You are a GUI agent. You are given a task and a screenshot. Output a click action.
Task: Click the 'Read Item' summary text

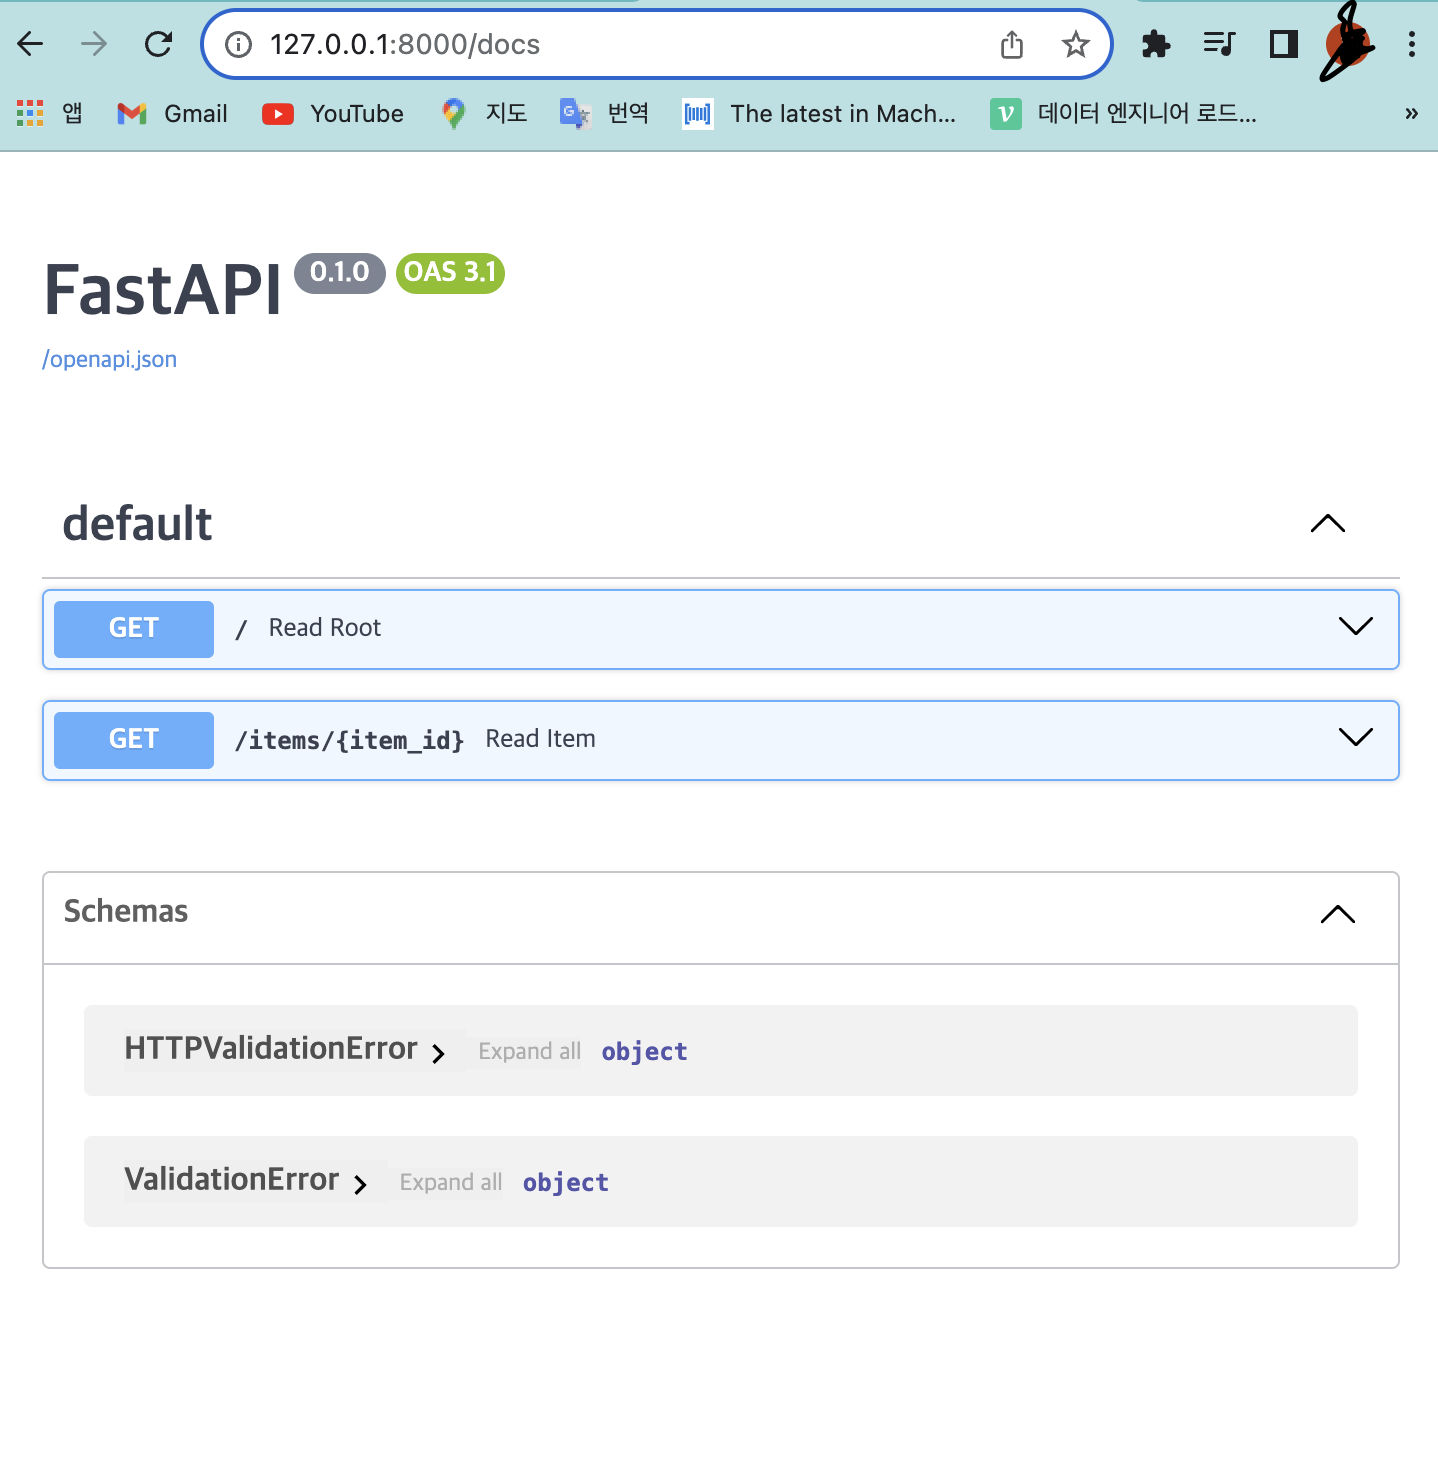tap(541, 739)
